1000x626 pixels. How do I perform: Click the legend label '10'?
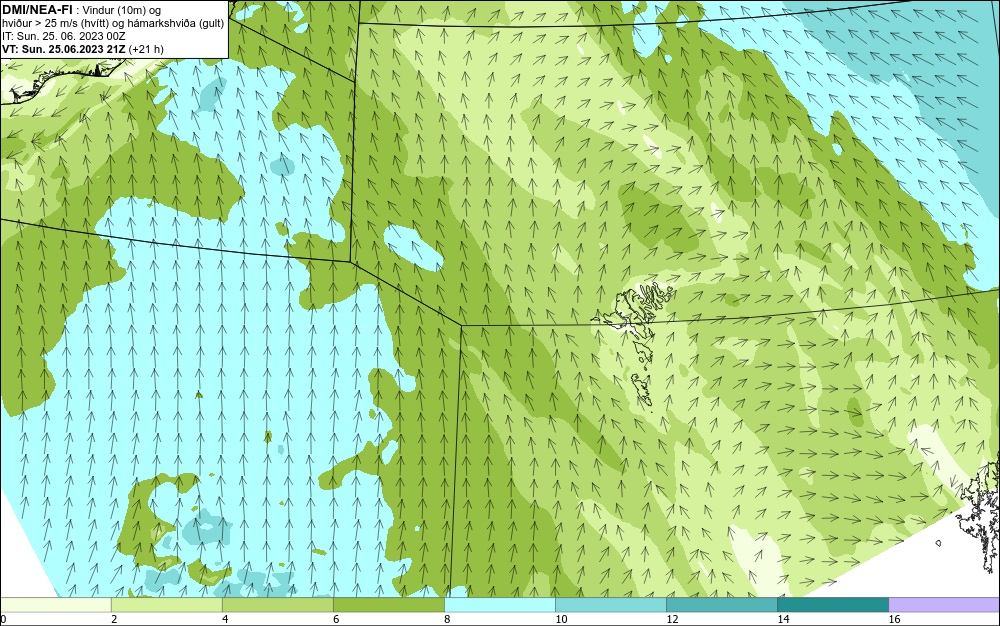click(x=561, y=619)
